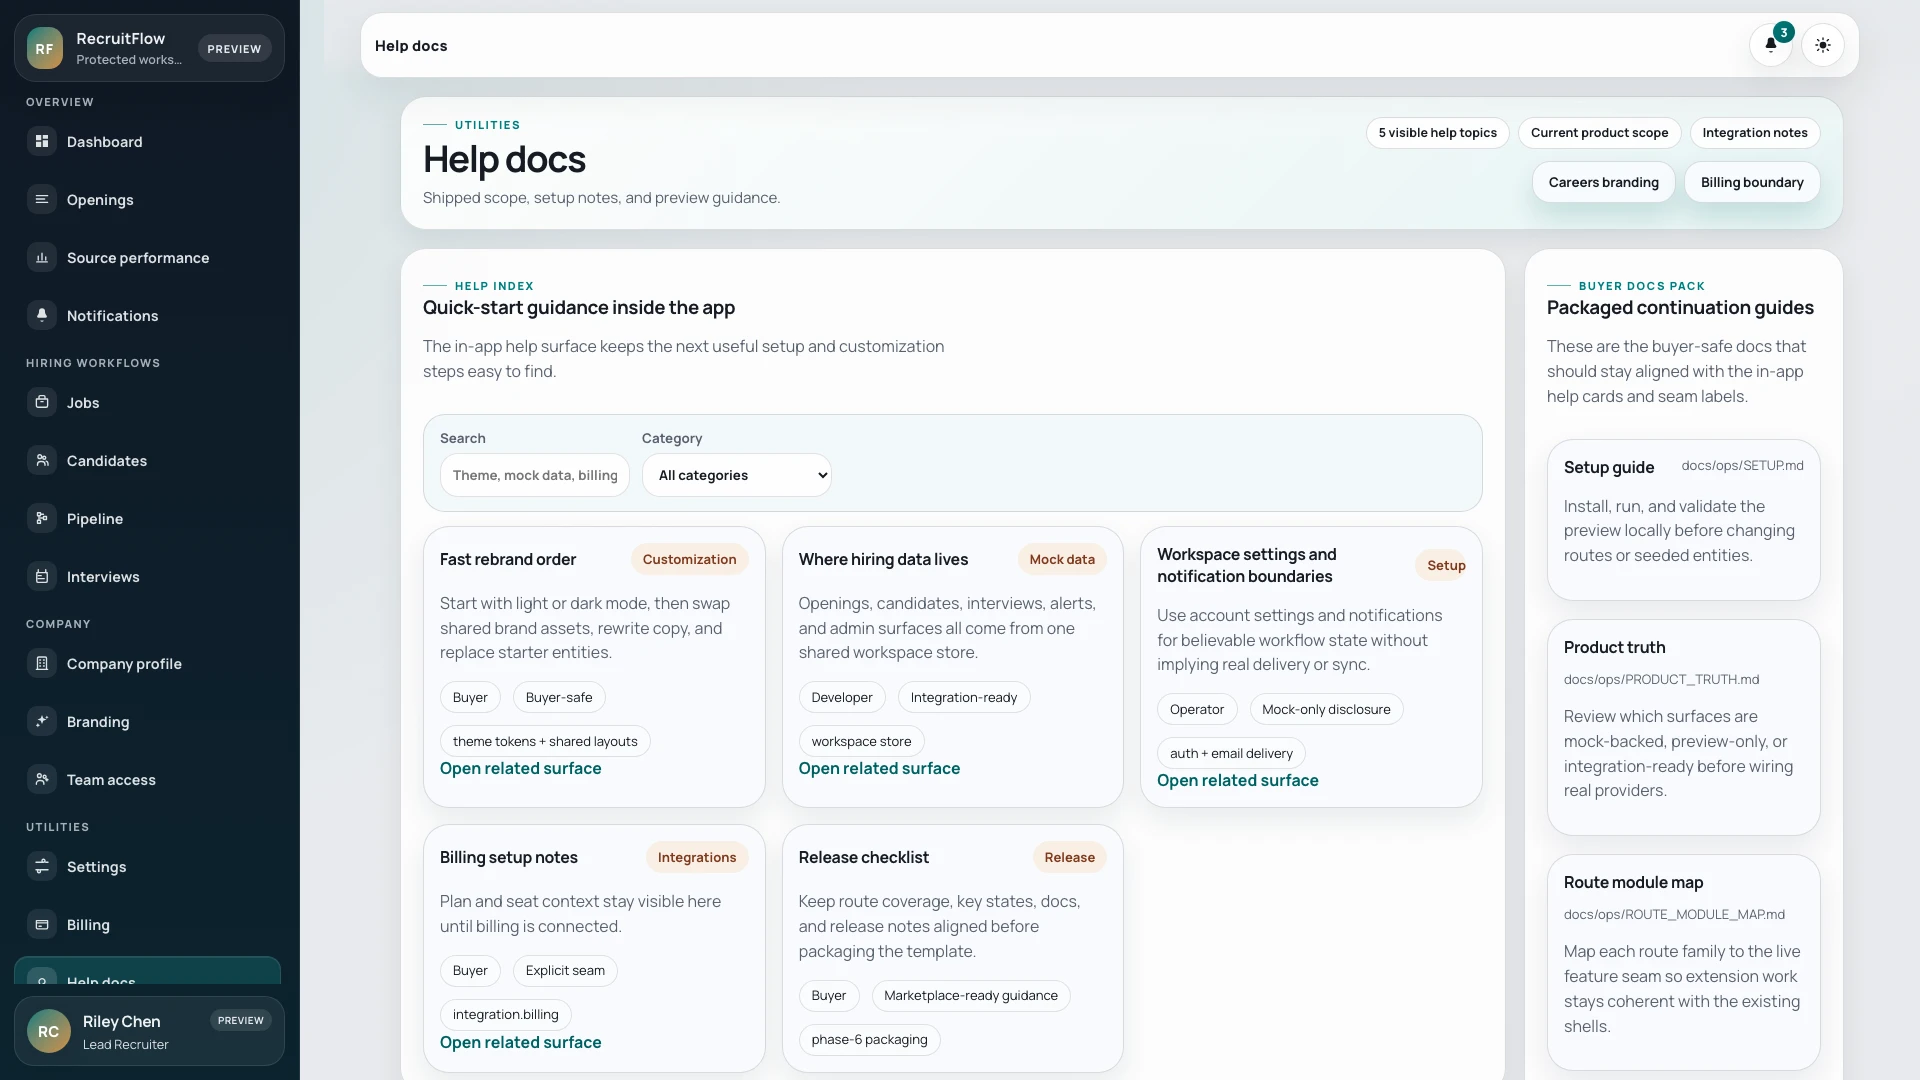
Task: Click docs/ops/SETUP.md path text
Action: tap(1742, 466)
